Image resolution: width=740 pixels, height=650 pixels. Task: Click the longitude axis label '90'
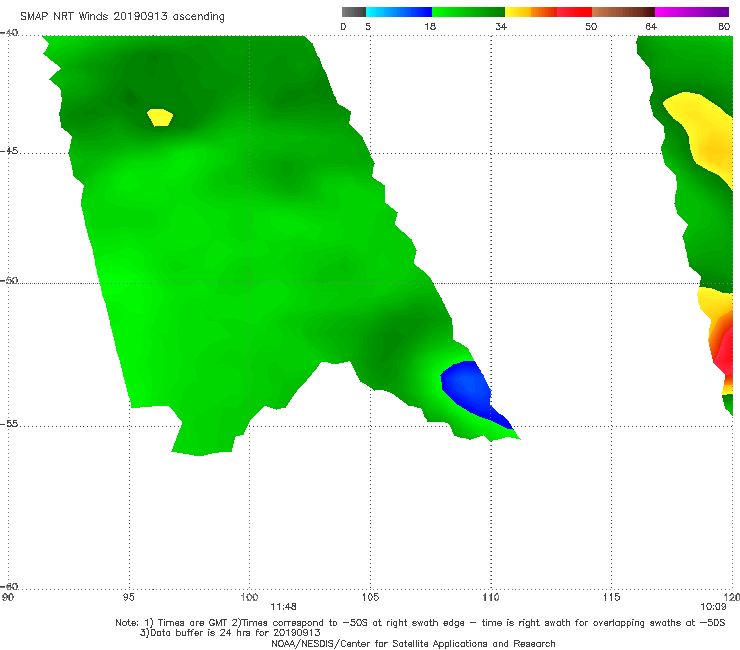pos(8,597)
